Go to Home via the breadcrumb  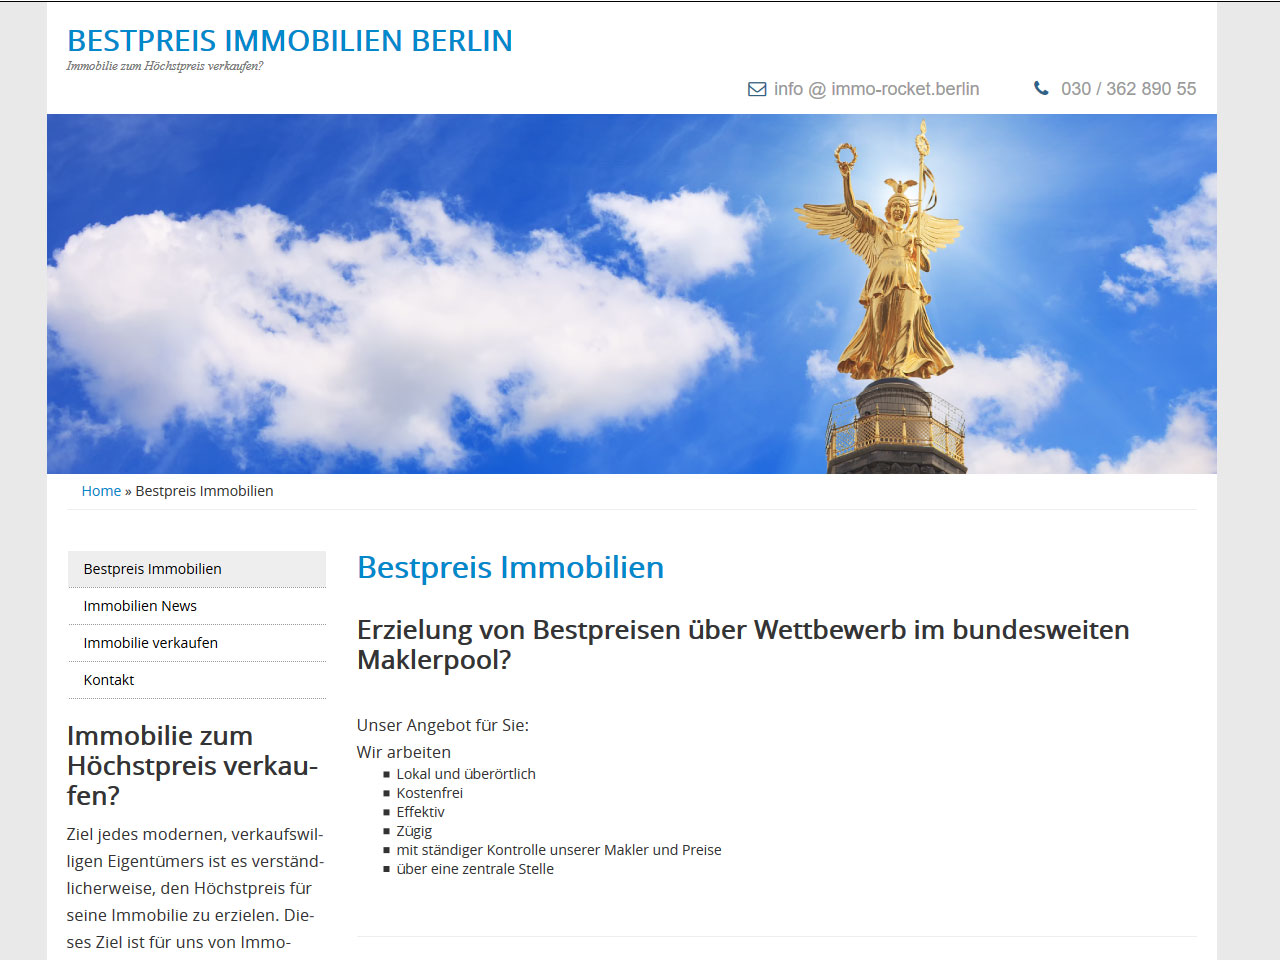tap(101, 491)
